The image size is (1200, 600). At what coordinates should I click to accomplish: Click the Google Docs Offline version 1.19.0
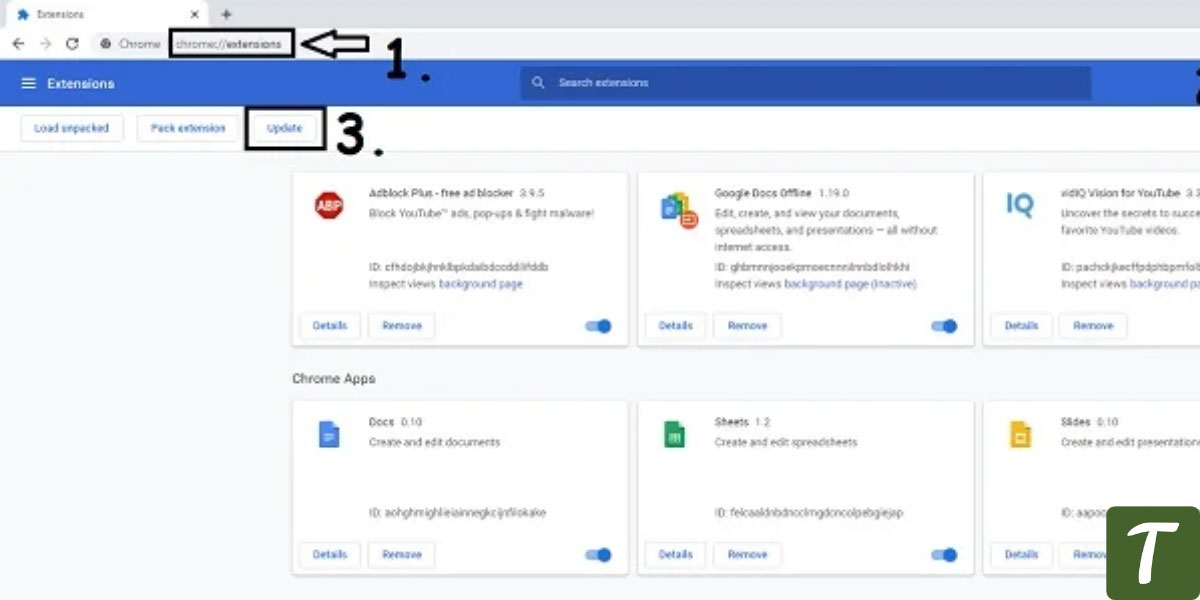(x=833, y=193)
